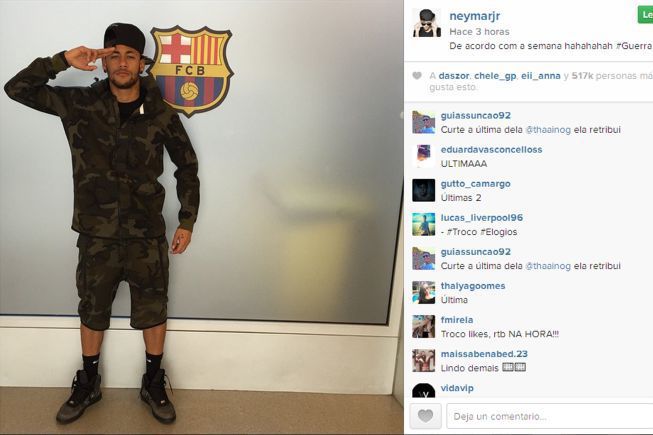
Task: Click the 'Deja un comentario' input field
Action: [x=550, y=416]
